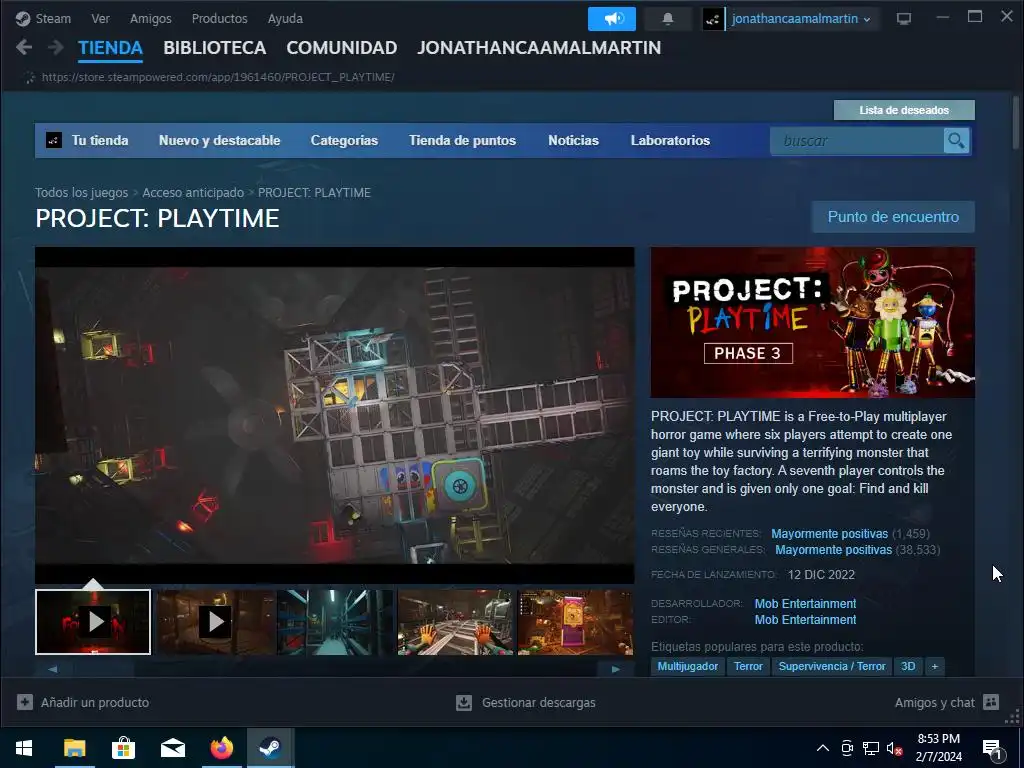Click the PROJECT: PLAYTIME breadcrumb

click(x=314, y=193)
